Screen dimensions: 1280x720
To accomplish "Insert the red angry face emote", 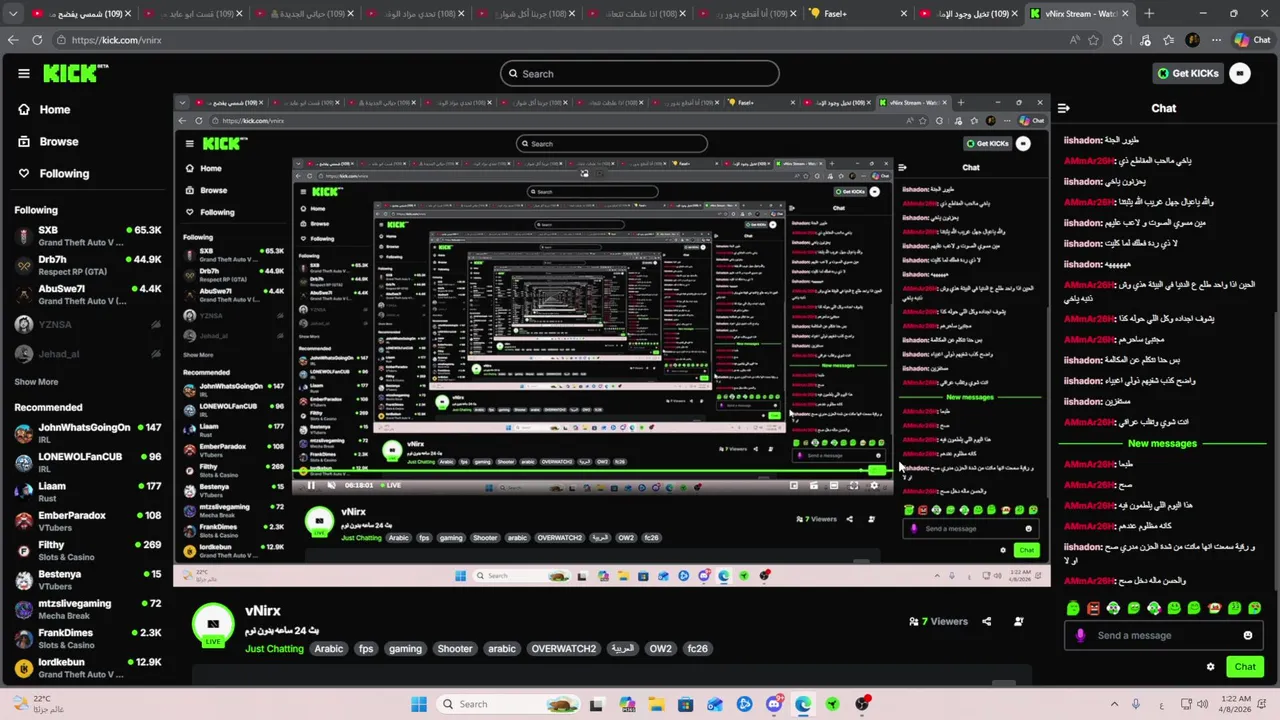I will [x=1093, y=608].
